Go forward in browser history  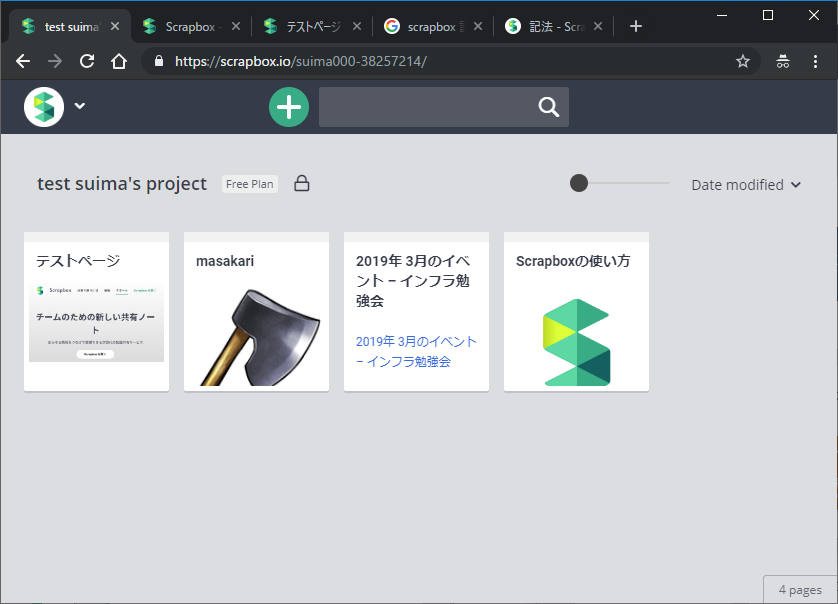[55, 61]
